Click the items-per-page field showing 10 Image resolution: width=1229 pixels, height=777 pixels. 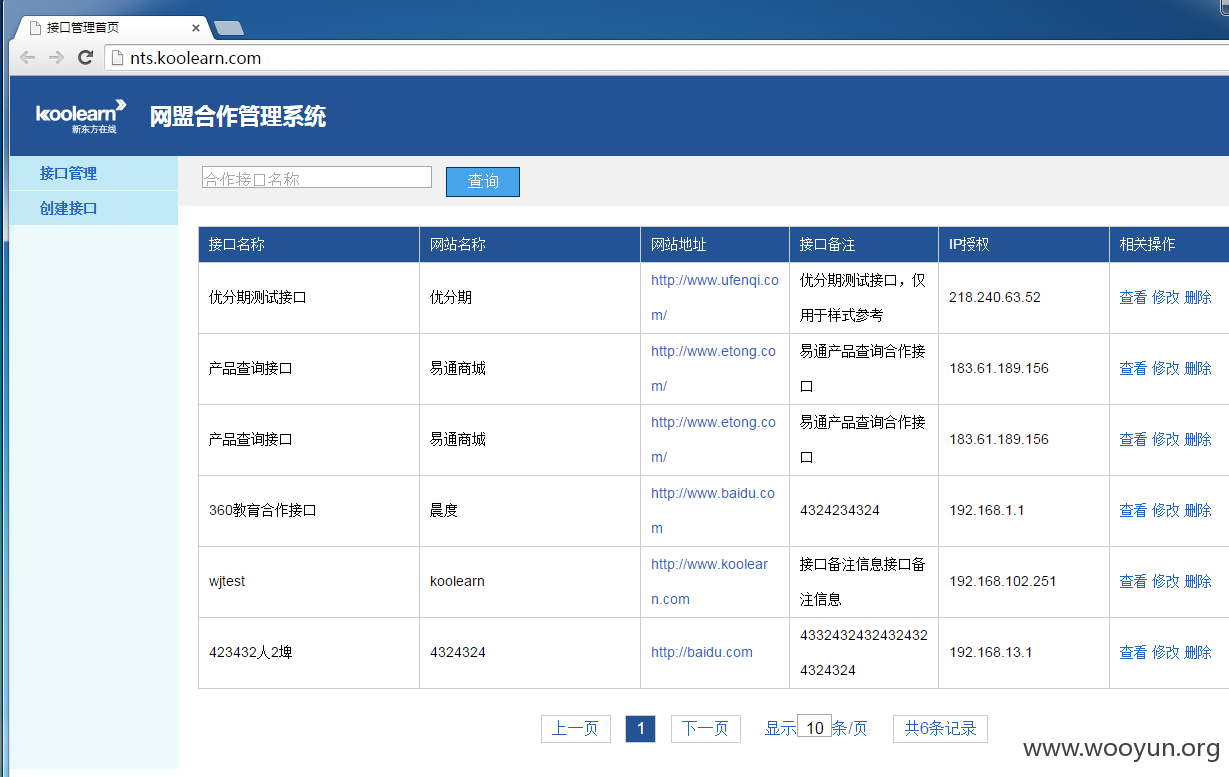tap(814, 727)
